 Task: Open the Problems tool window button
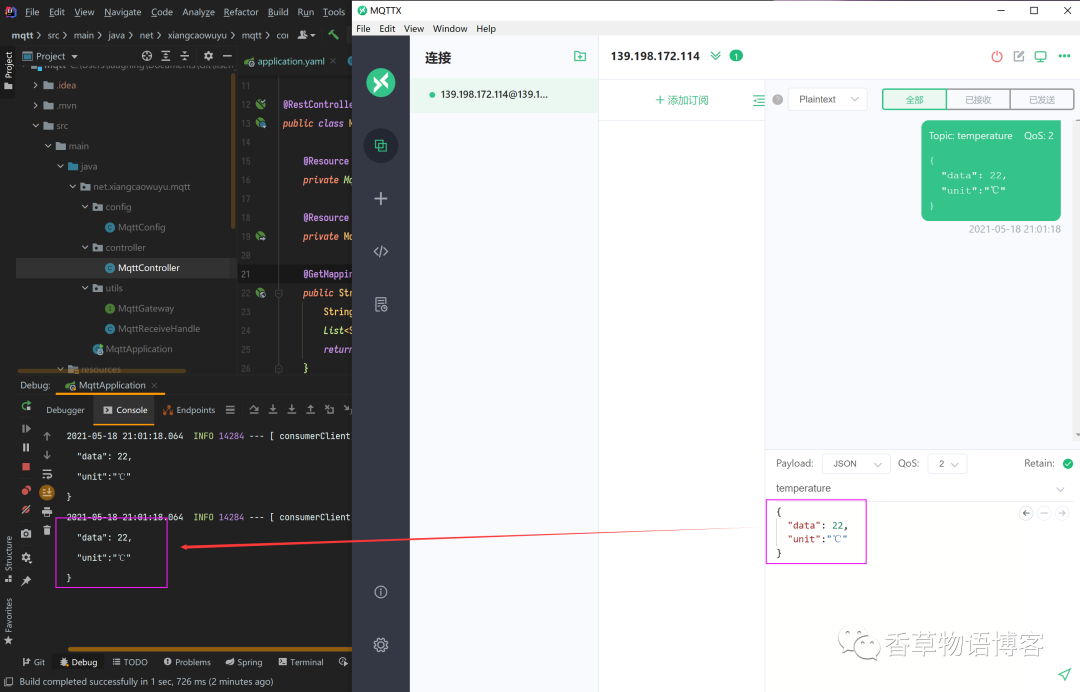187,662
